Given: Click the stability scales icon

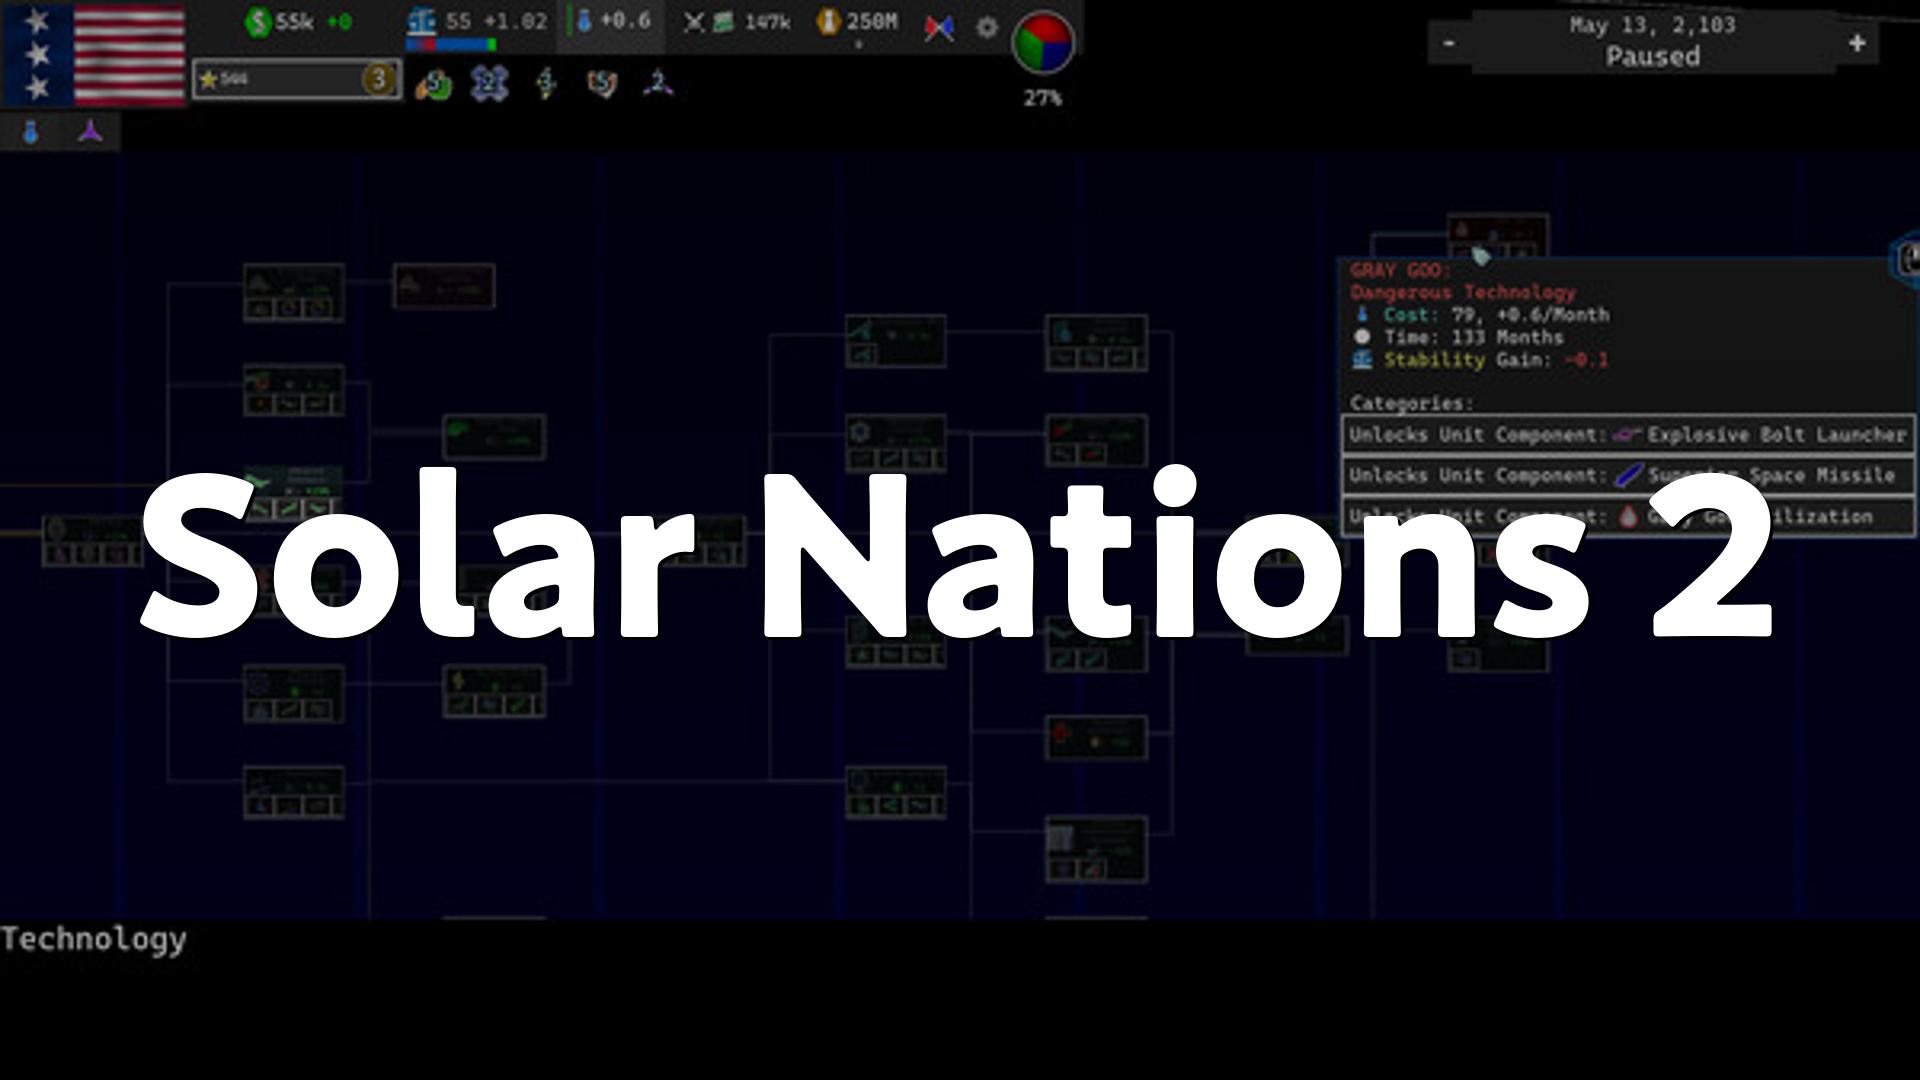Looking at the screenshot, I should [x=422, y=22].
